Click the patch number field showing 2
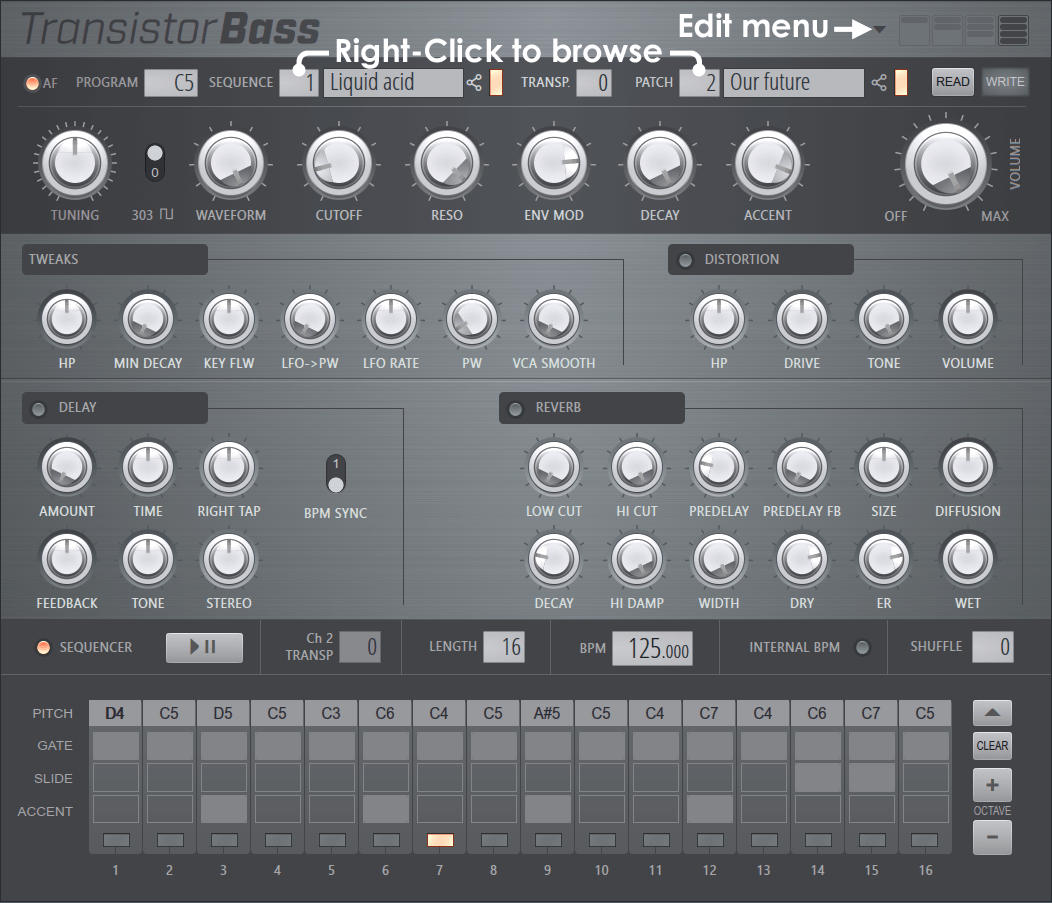 click(699, 83)
